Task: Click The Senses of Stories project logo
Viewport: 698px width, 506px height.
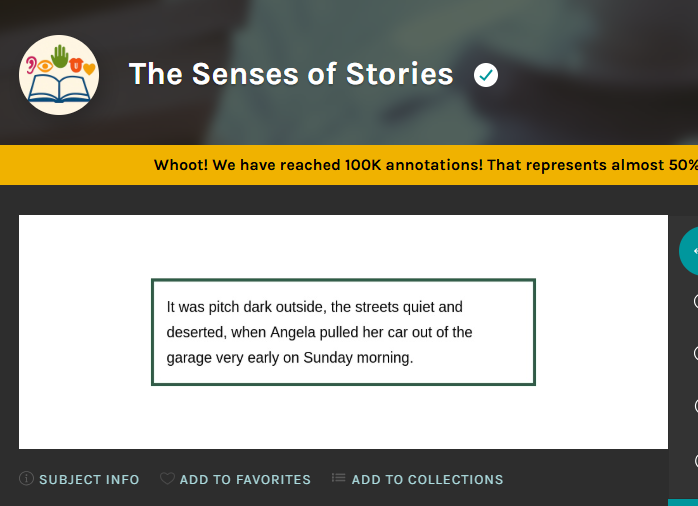Action: [59, 75]
